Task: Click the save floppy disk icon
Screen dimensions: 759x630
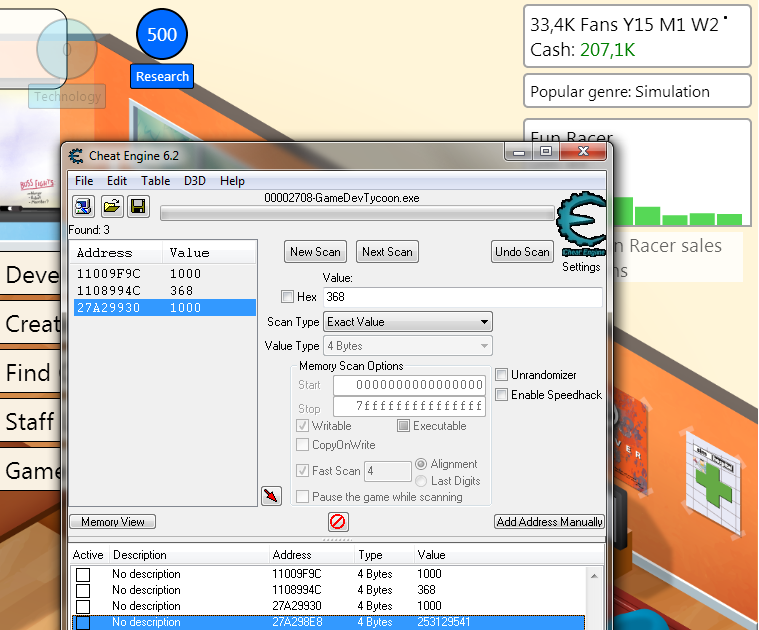Action: [x=138, y=207]
